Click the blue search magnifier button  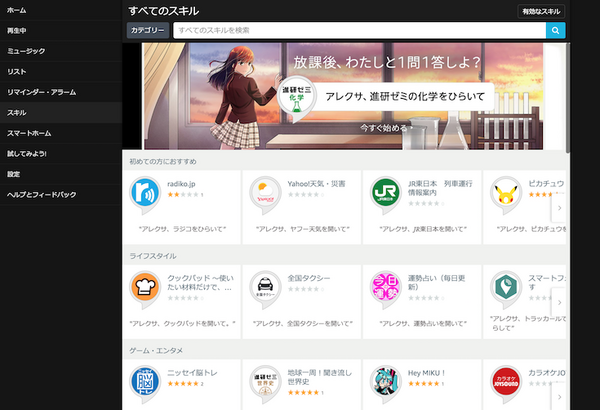point(555,30)
